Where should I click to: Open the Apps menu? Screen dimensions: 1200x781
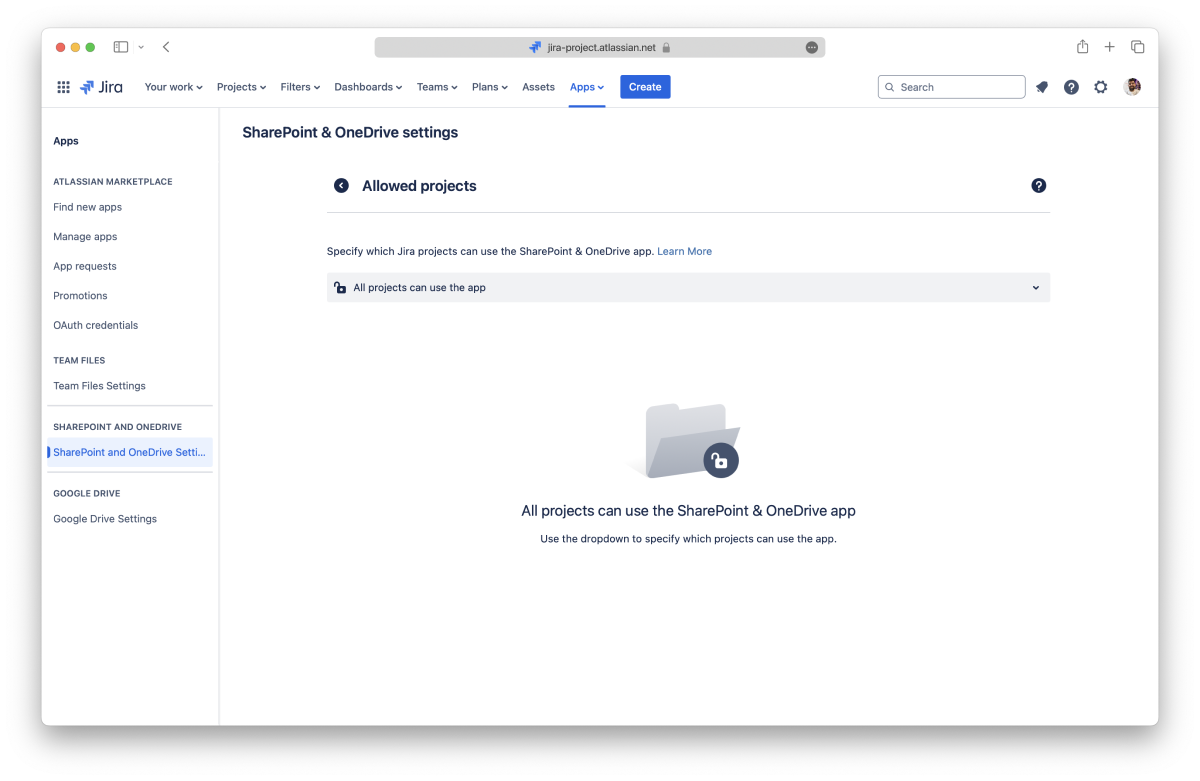point(587,87)
